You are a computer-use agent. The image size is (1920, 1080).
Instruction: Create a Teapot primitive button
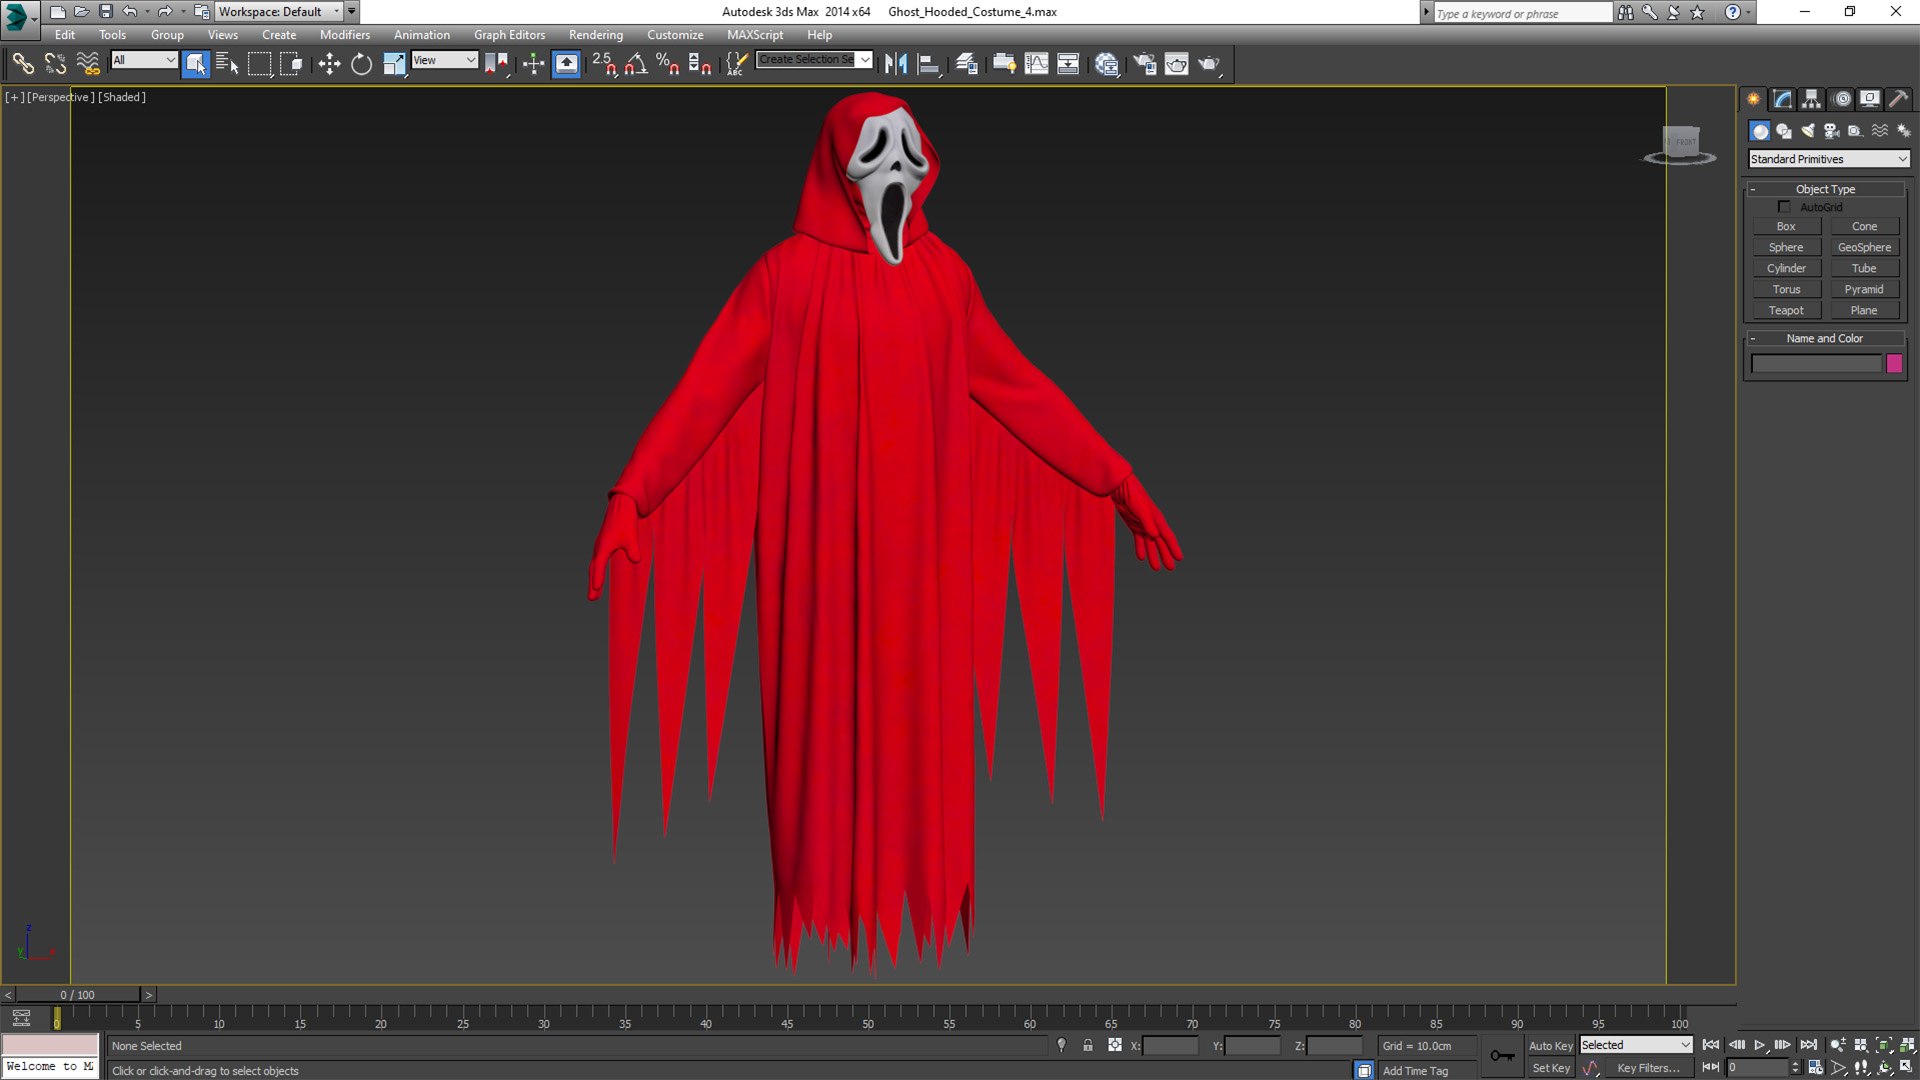1786,311
